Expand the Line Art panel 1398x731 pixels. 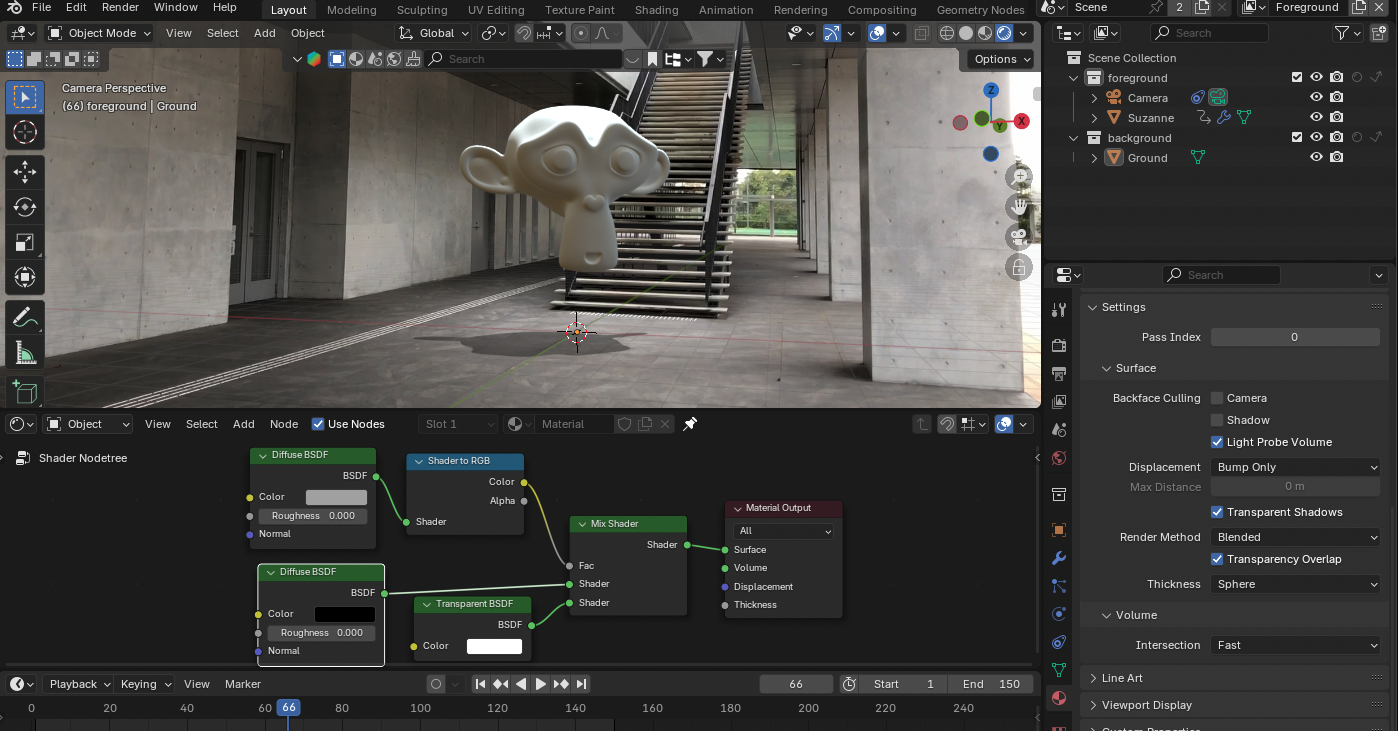[1122, 678]
